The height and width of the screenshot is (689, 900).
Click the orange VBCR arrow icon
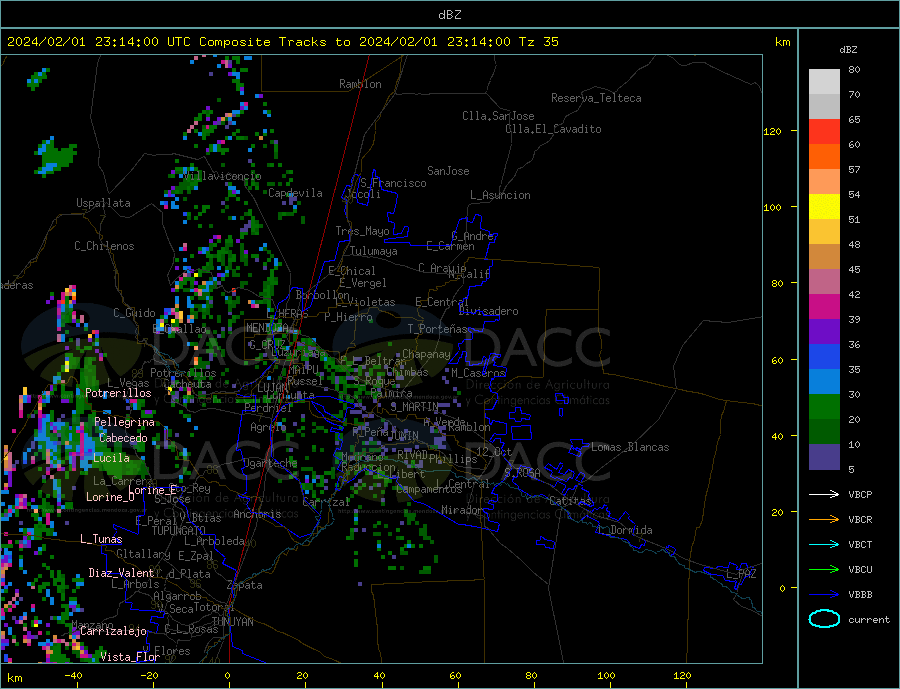coord(824,520)
